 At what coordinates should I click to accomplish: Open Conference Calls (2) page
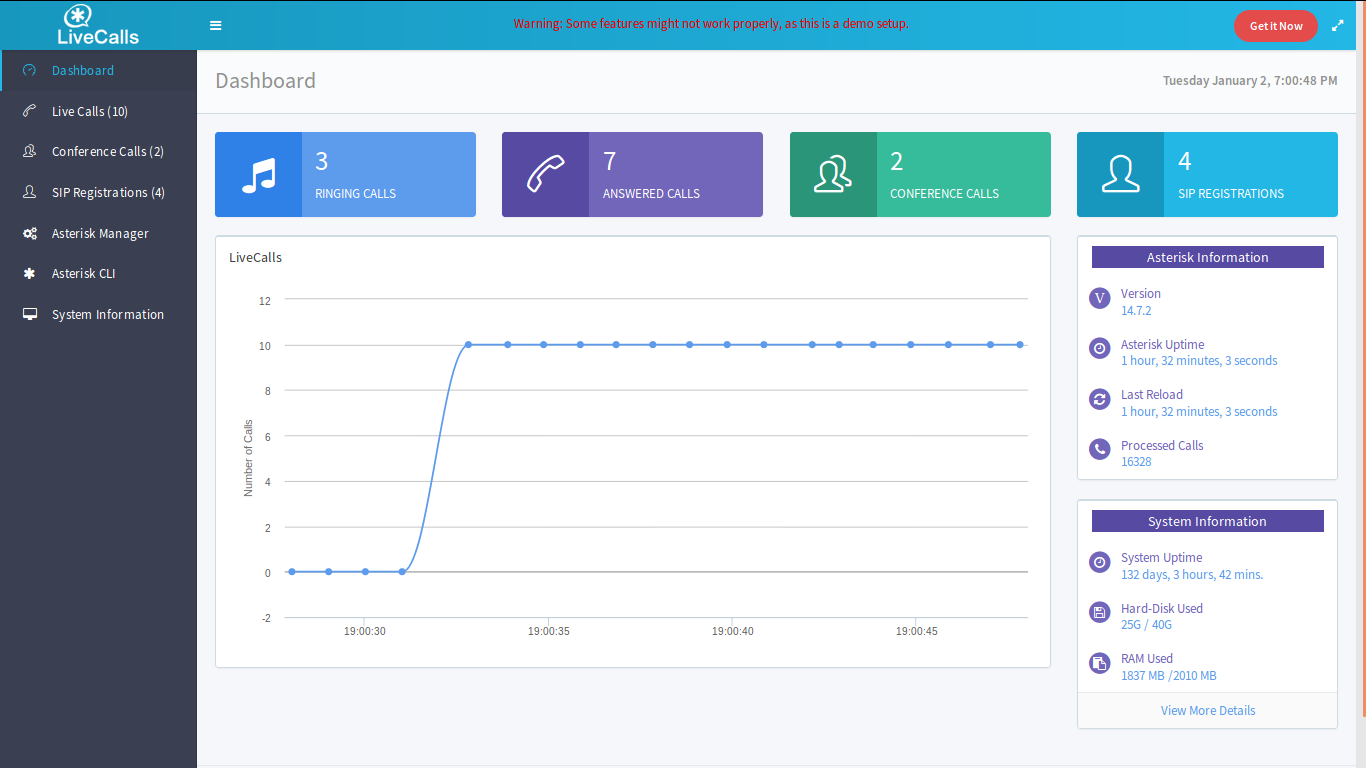tap(99, 151)
